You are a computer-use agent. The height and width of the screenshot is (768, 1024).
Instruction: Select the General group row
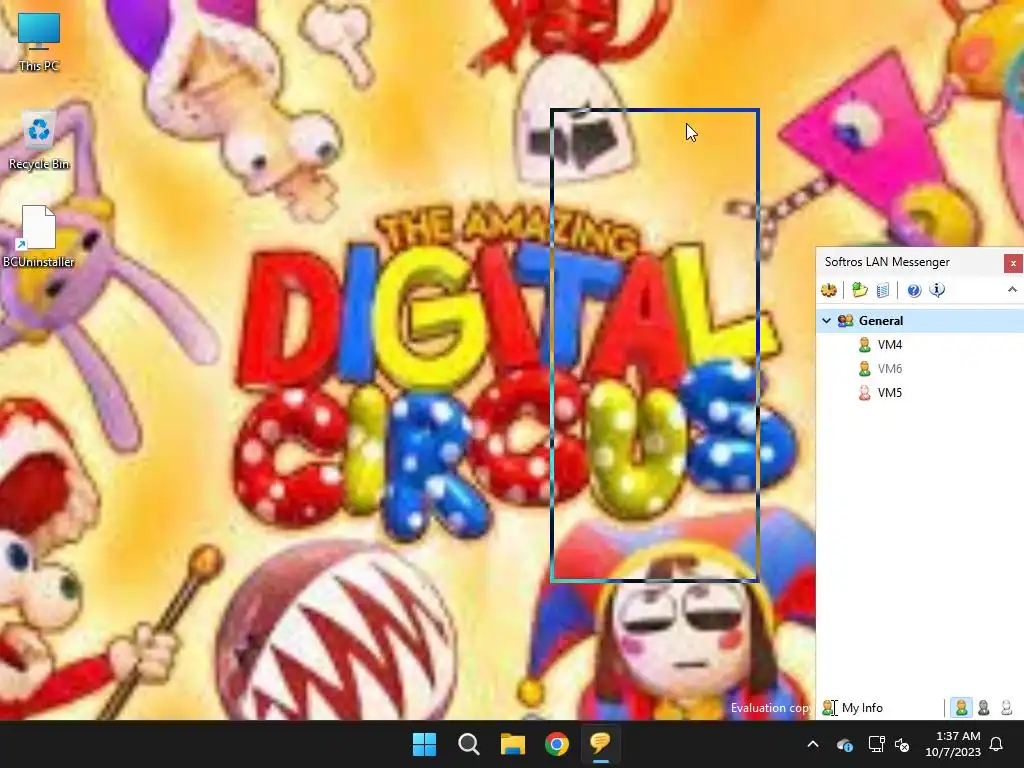point(920,321)
